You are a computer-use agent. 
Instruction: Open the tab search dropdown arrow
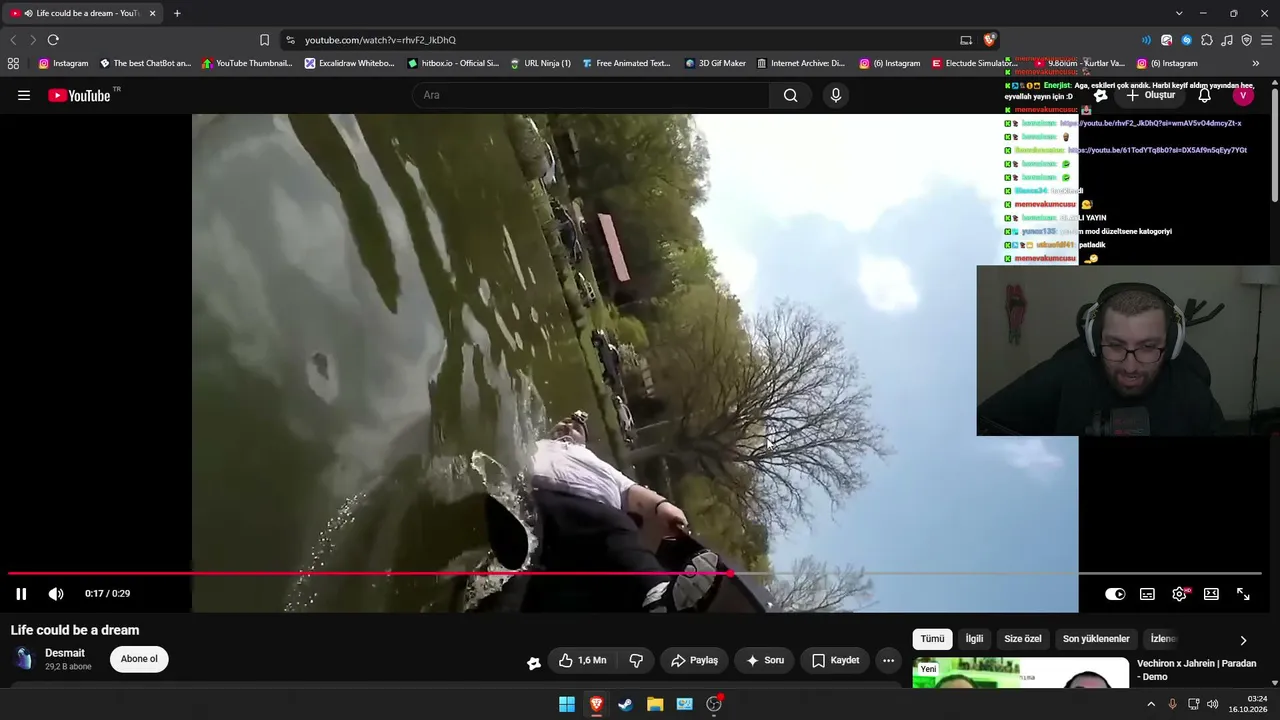click(1179, 13)
